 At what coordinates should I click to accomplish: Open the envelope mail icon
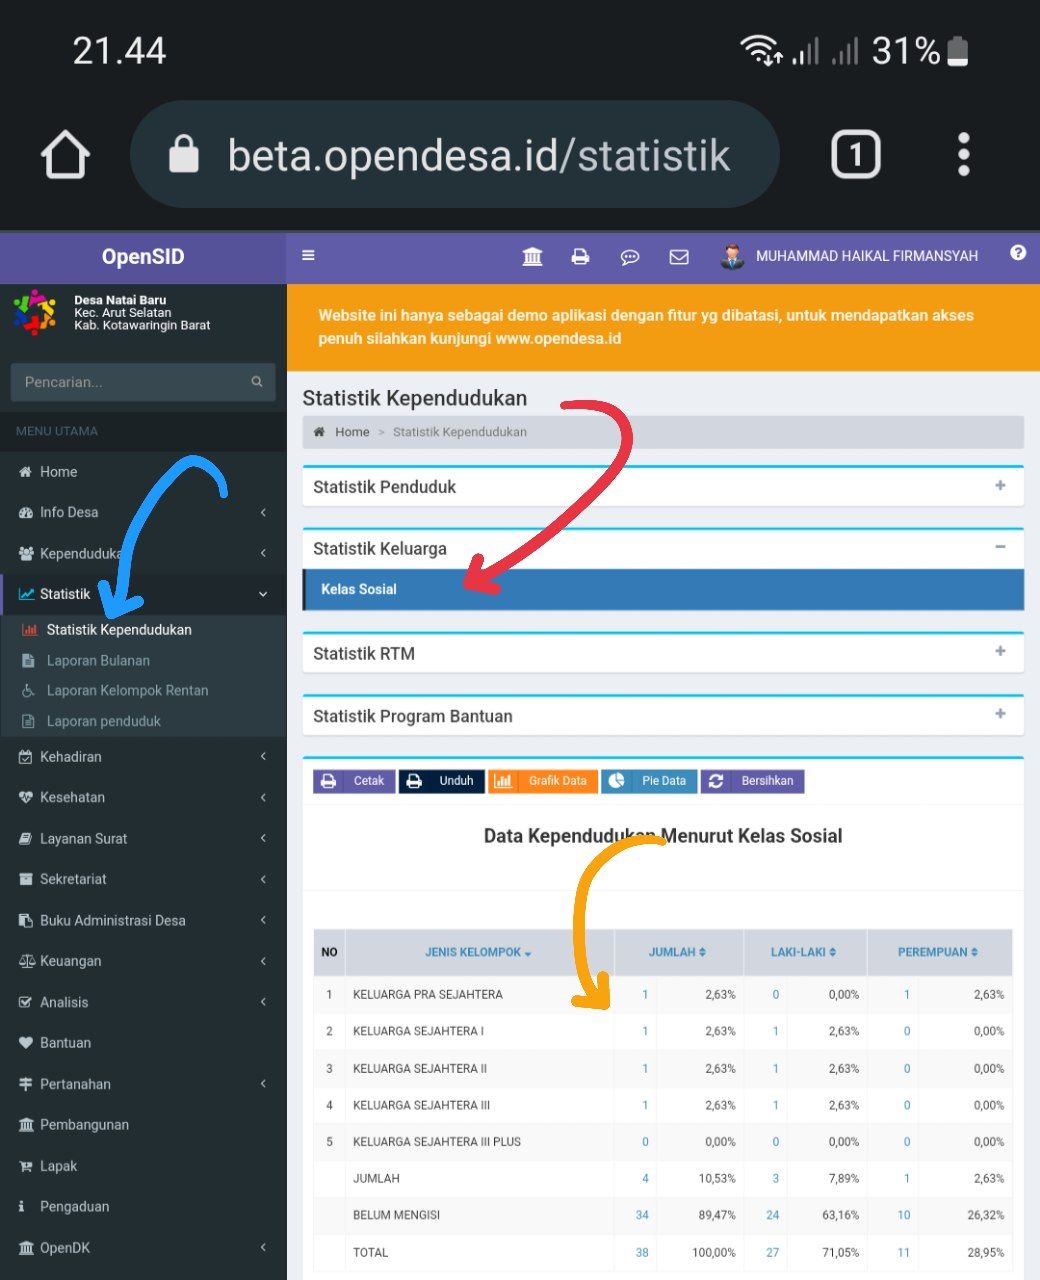[x=679, y=256]
